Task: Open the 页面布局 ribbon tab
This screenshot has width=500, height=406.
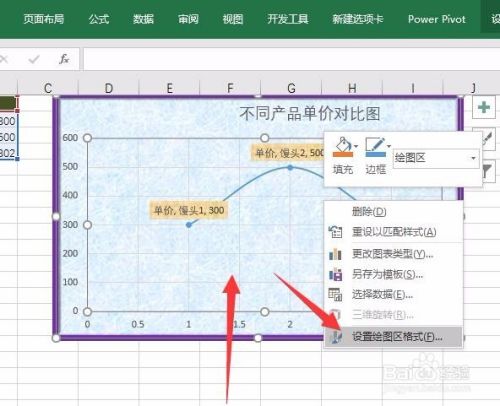Action: (x=44, y=19)
